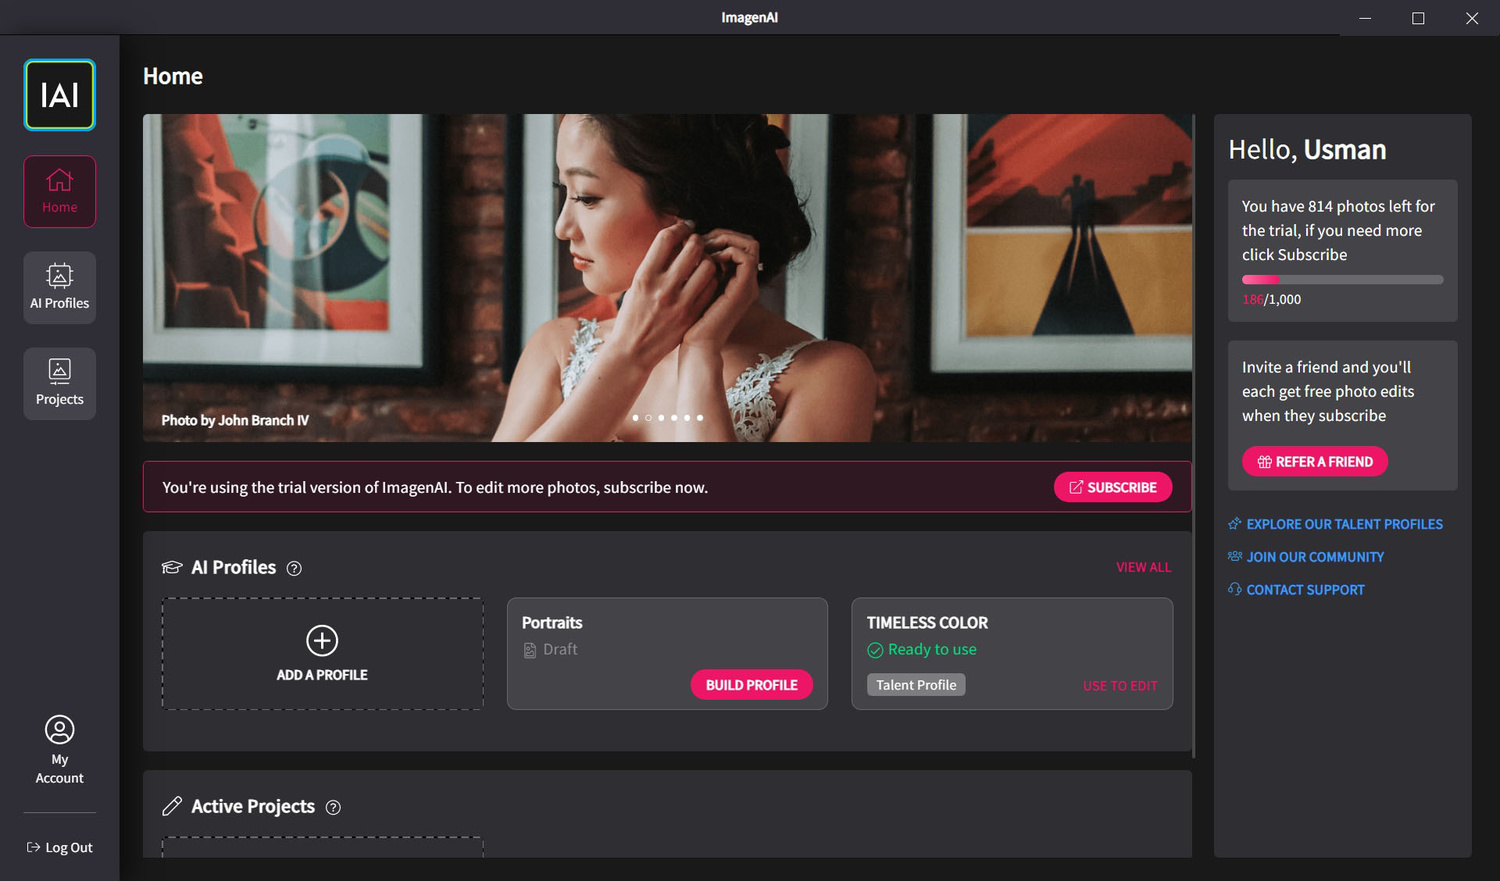Viewport: 1500px width, 881px height.
Task: Click the Active Projects pencil icon
Action: point(172,806)
